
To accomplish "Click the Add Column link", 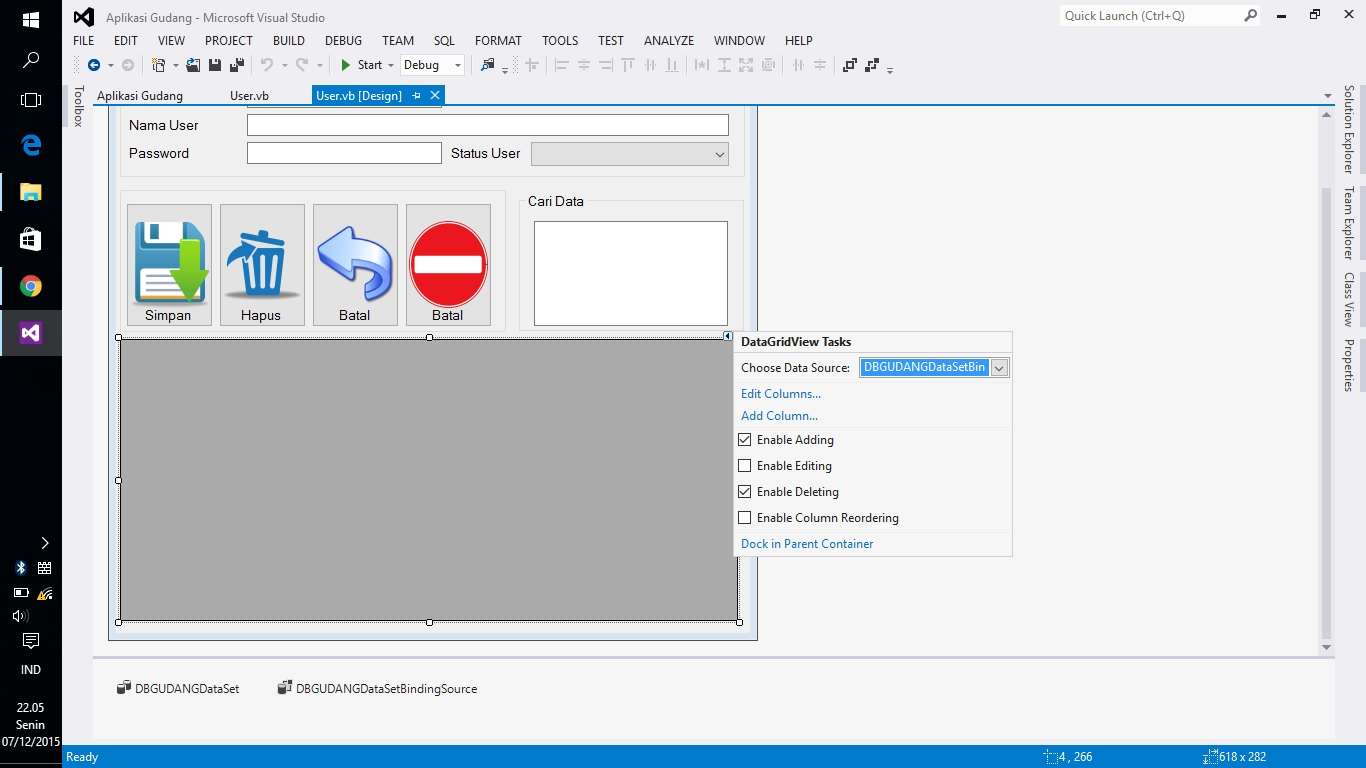I will coord(779,416).
